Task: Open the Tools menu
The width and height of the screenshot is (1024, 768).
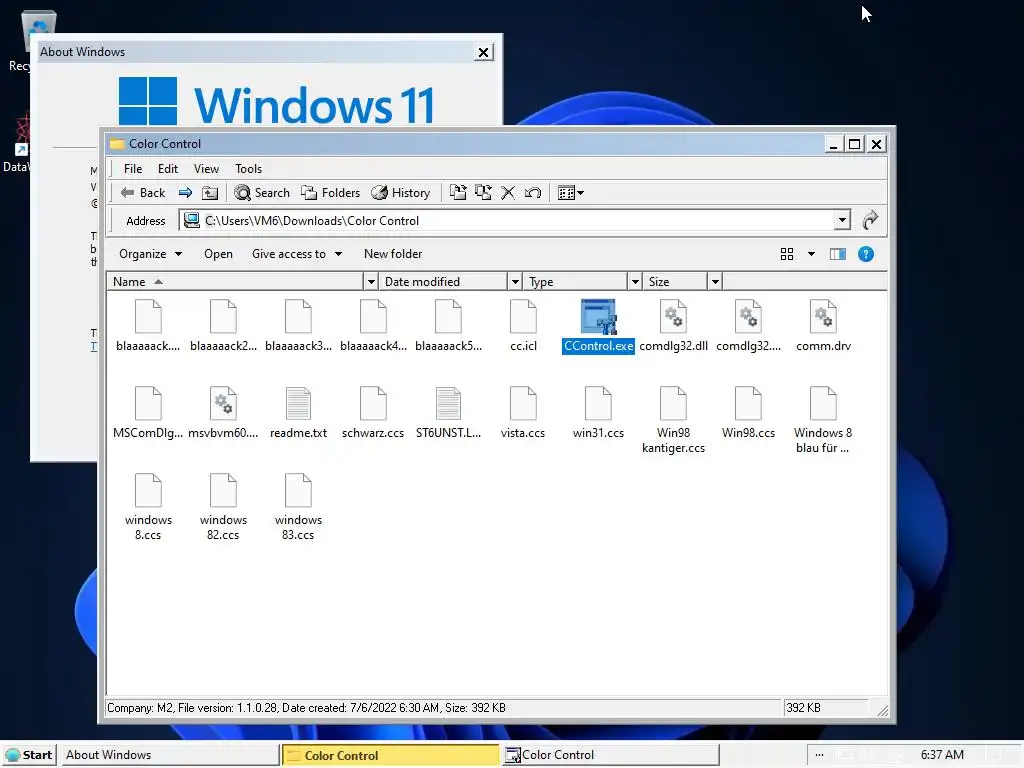Action: tap(249, 168)
